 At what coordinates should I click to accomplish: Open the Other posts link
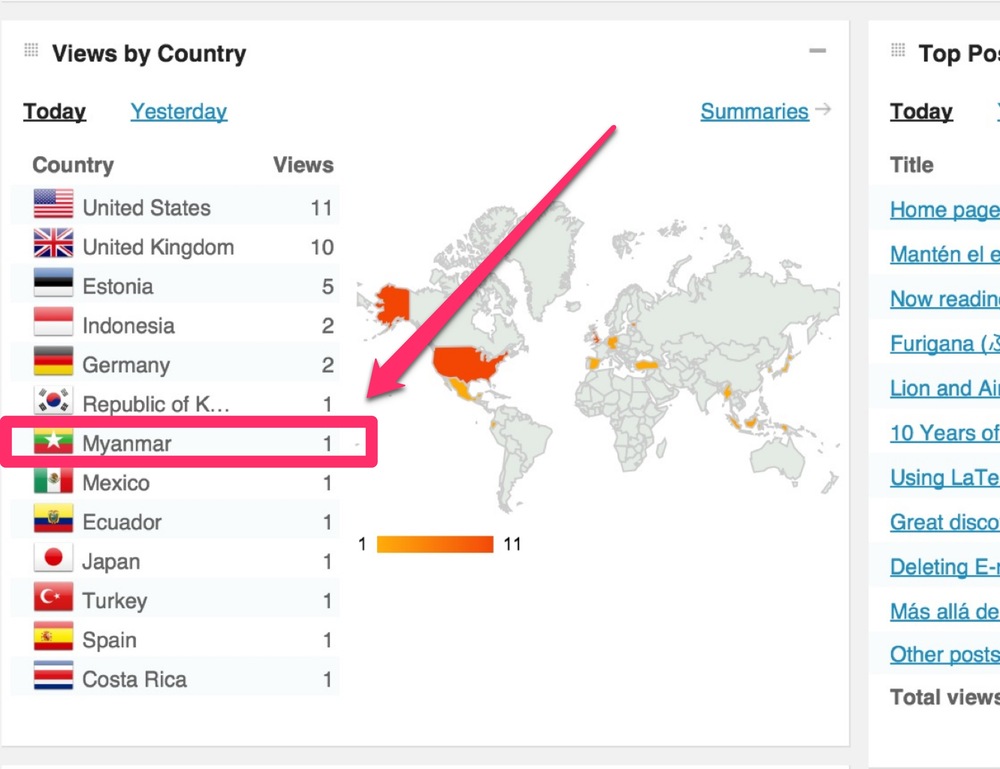coord(944,654)
